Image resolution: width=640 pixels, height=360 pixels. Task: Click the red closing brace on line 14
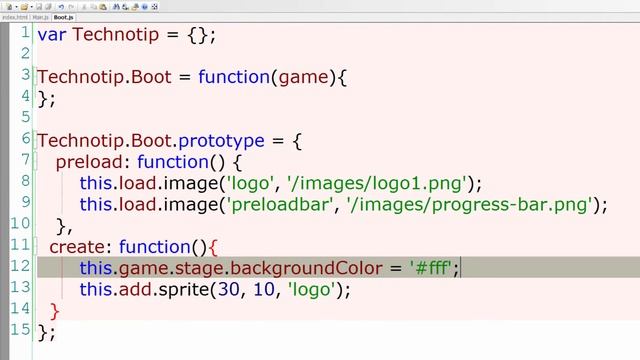pyautogui.click(x=55, y=311)
